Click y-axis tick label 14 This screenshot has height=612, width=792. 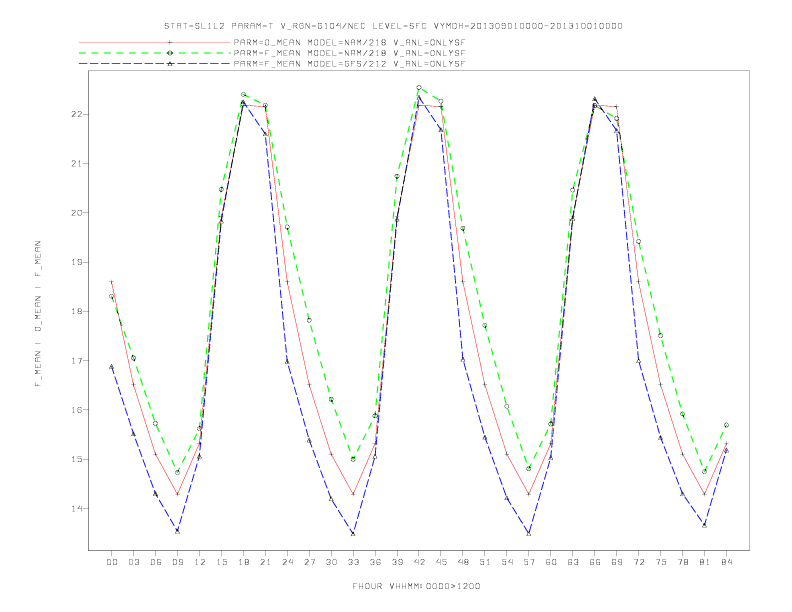[76, 508]
